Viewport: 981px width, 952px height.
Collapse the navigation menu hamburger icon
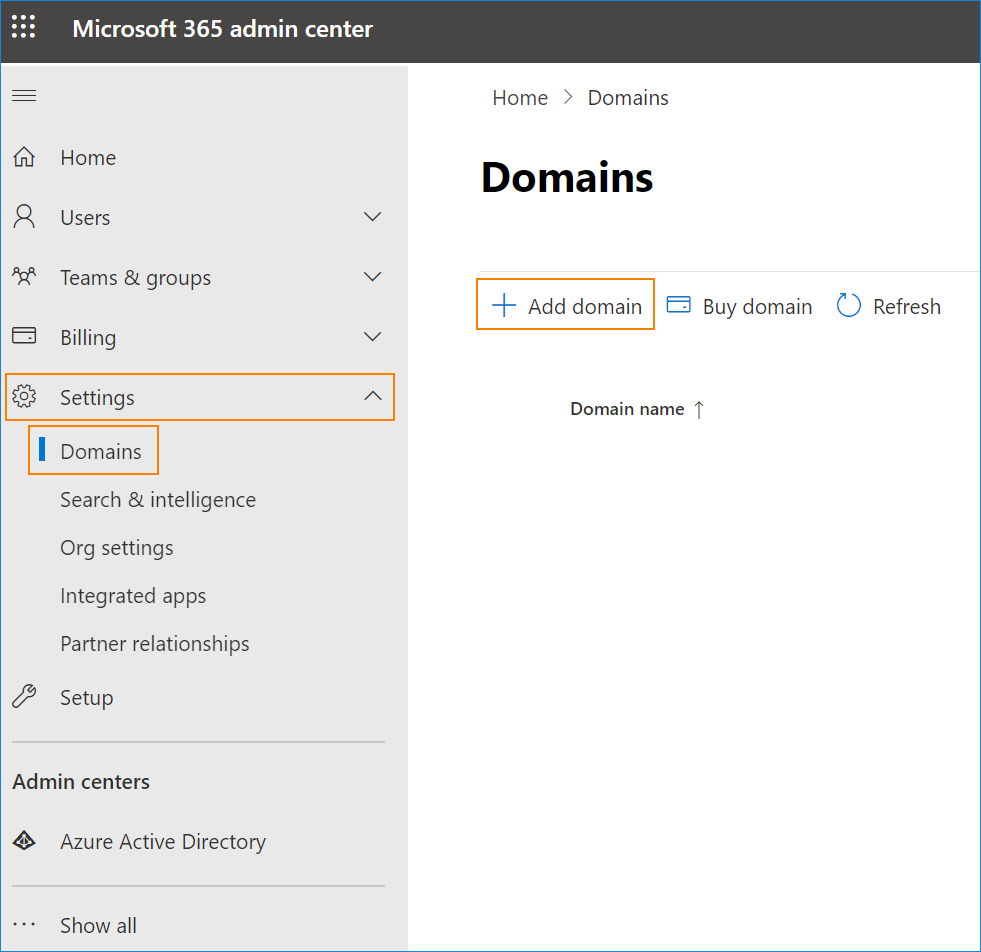[24, 95]
